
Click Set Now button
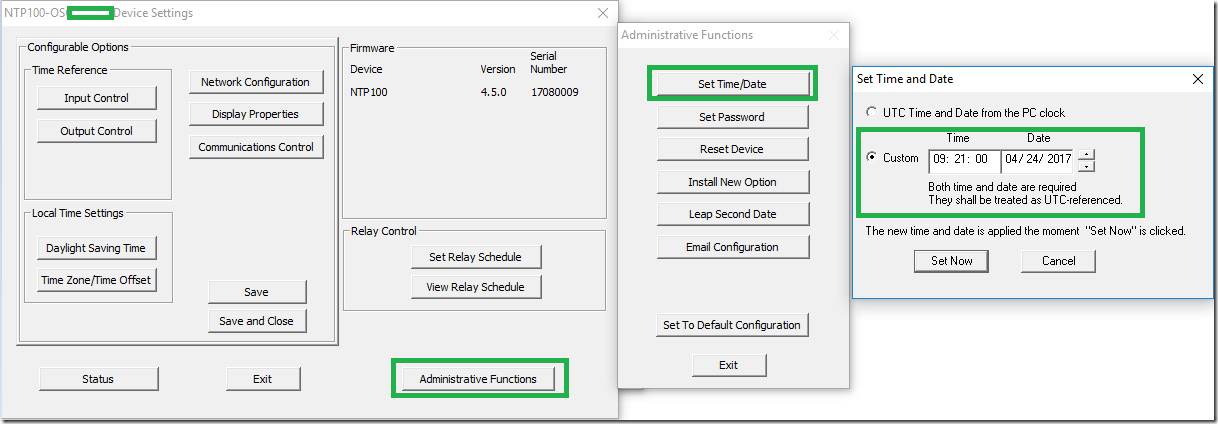click(x=951, y=261)
